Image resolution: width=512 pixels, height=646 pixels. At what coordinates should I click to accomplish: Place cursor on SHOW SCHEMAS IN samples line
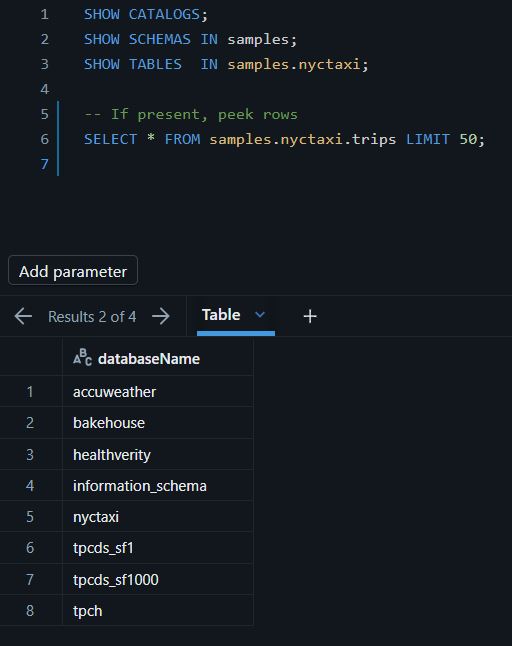click(190, 39)
